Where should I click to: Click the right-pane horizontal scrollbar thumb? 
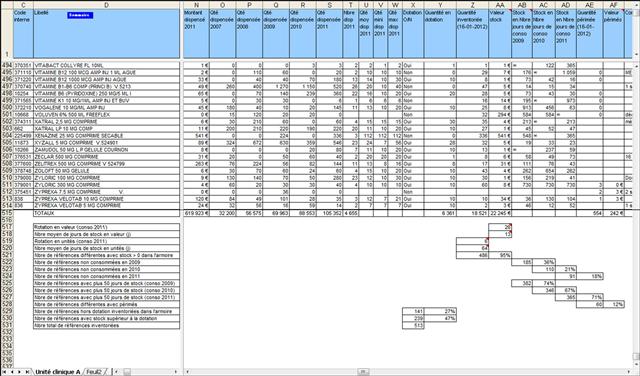(363, 372)
